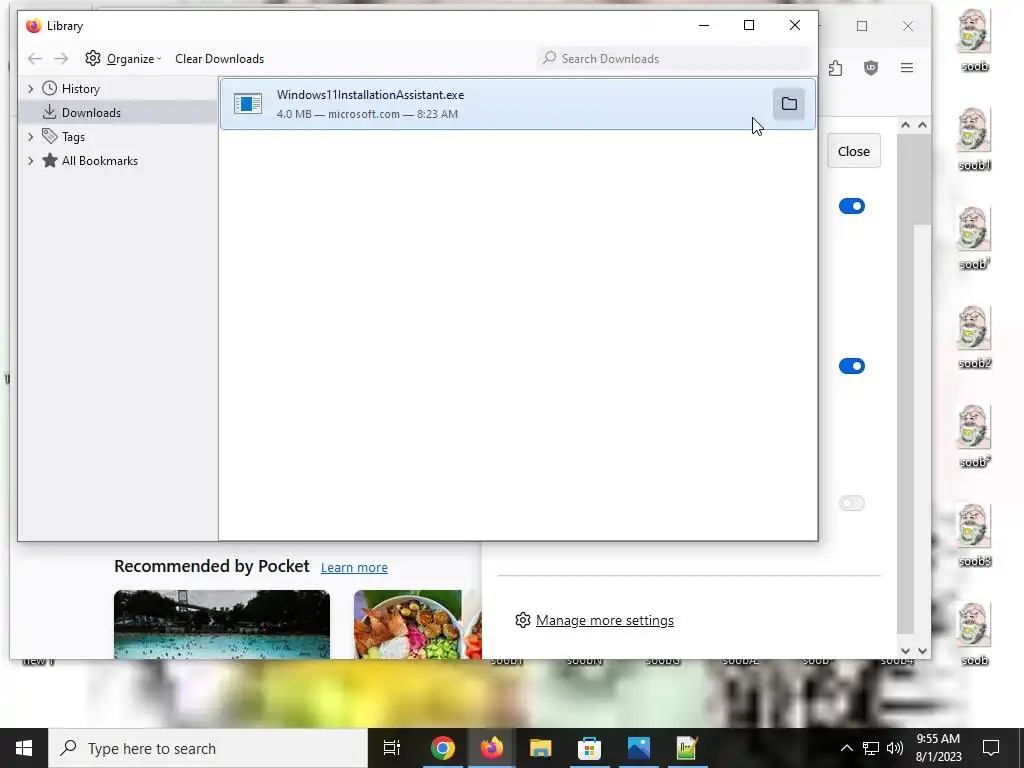
Task: Click the Firefox taskbar icon
Action: (x=492, y=748)
